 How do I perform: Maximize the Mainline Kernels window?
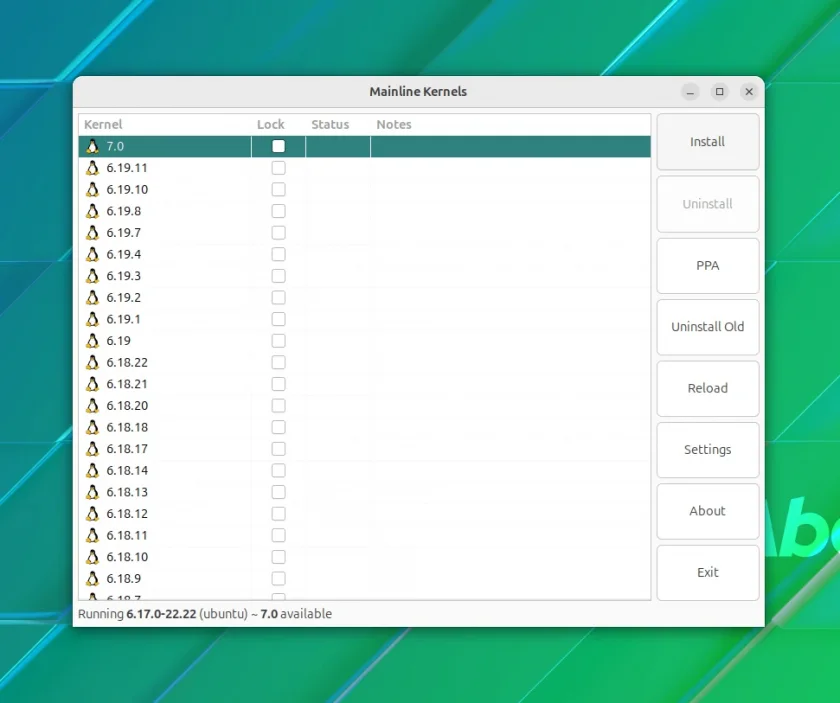point(719,92)
